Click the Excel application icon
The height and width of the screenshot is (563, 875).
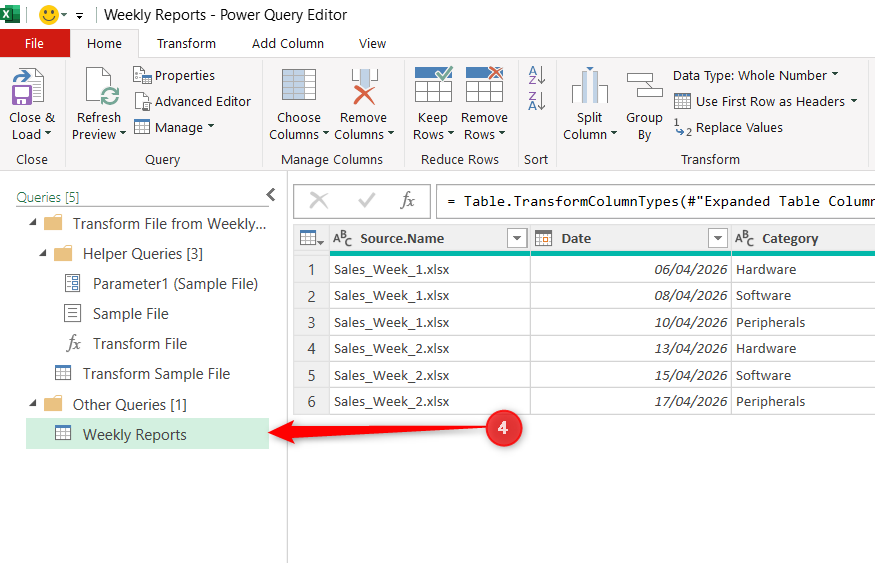pos(10,14)
